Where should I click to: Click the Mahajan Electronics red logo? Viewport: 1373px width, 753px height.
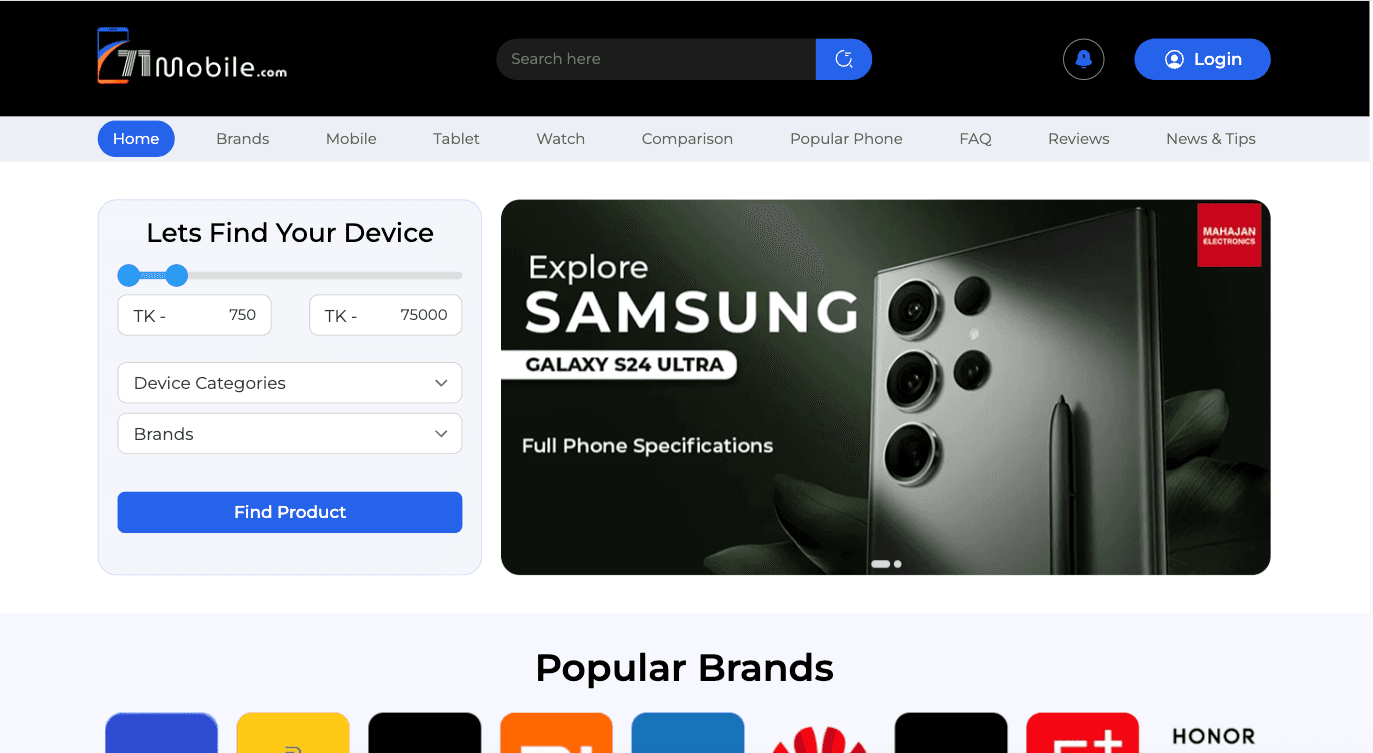click(1229, 236)
